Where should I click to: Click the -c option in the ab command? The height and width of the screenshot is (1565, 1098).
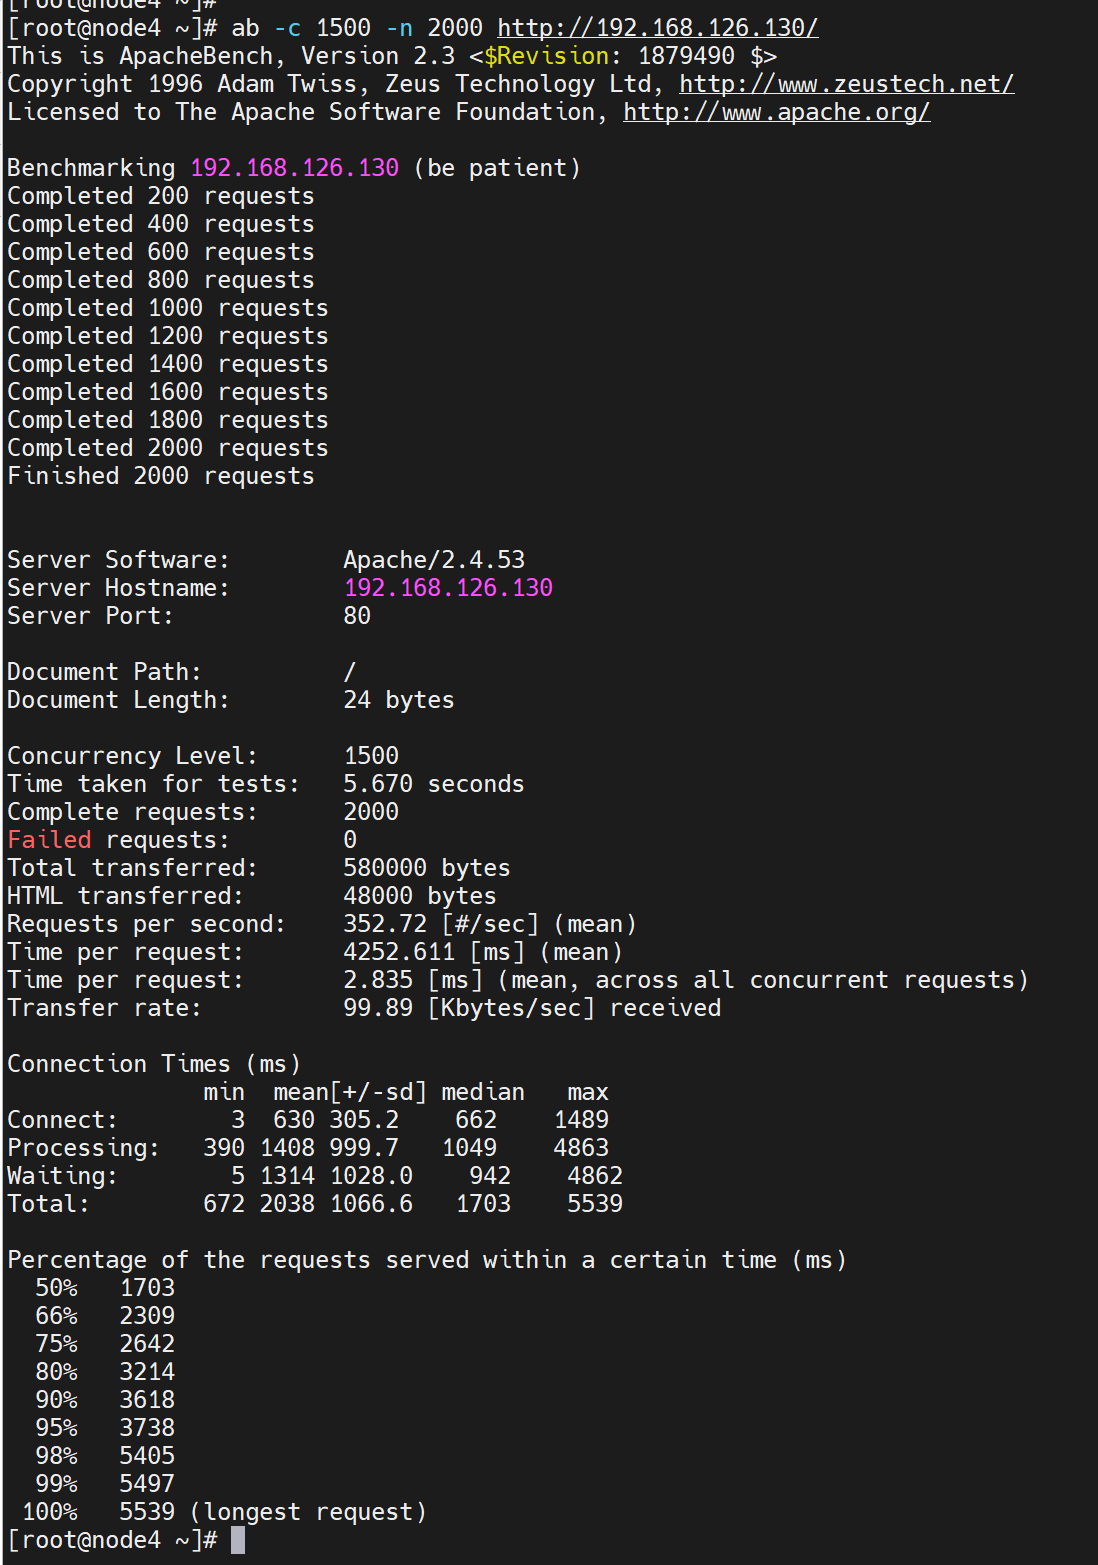coord(287,28)
